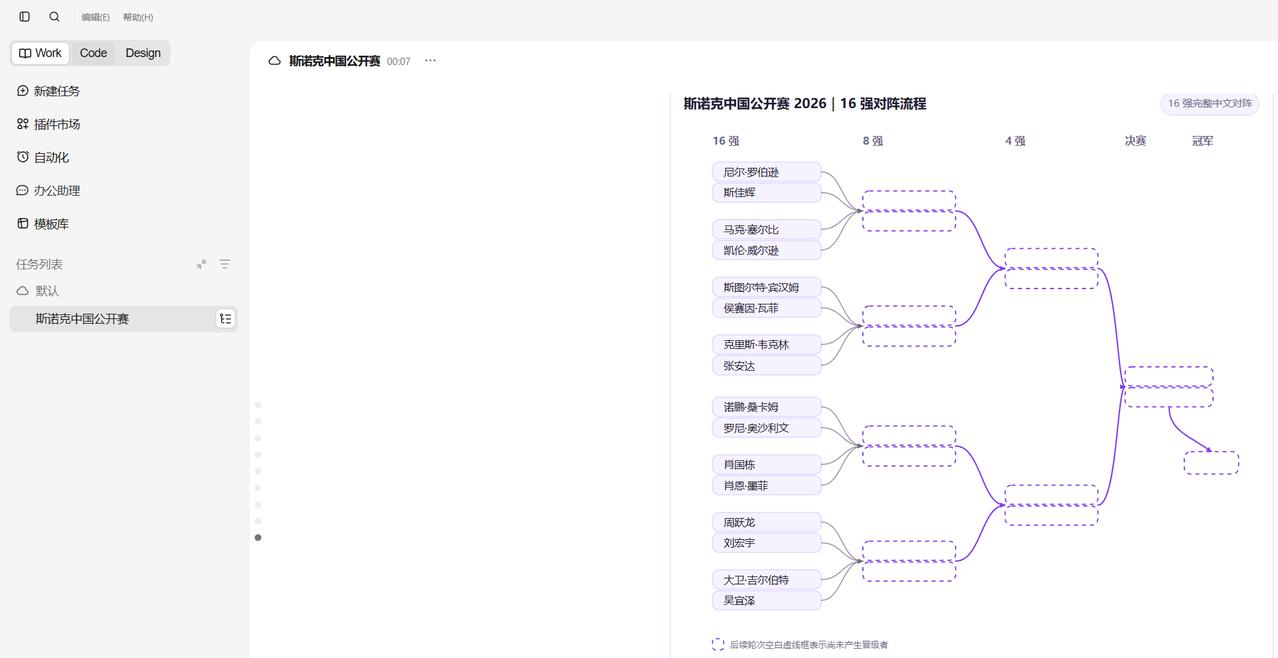Switch to the Work tab

coord(40,53)
